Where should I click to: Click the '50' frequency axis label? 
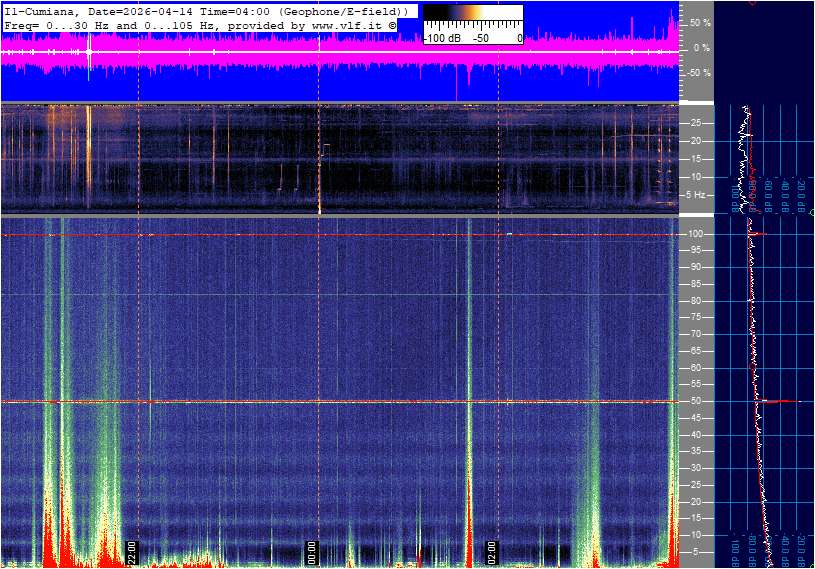(696, 401)
